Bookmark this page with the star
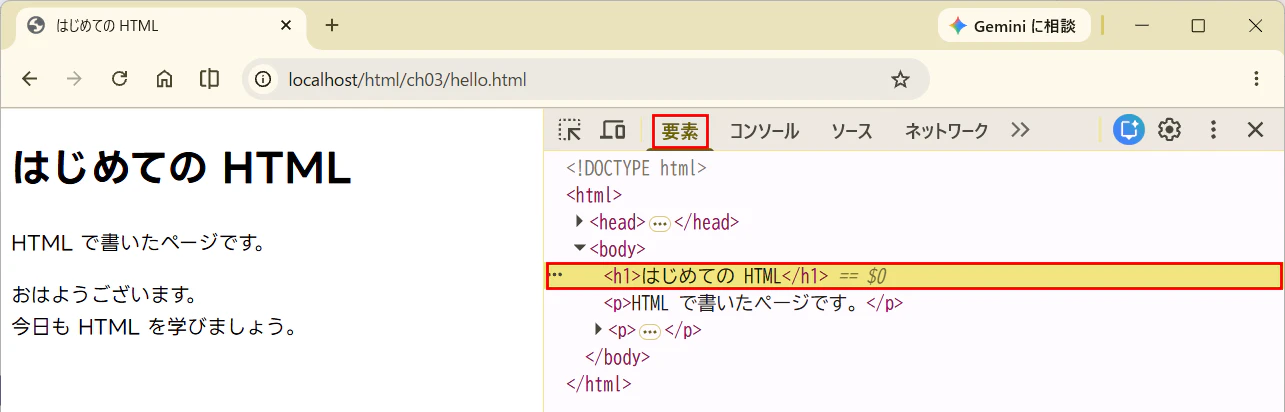Screen dimensions: 1285x412 pos(901,80)
